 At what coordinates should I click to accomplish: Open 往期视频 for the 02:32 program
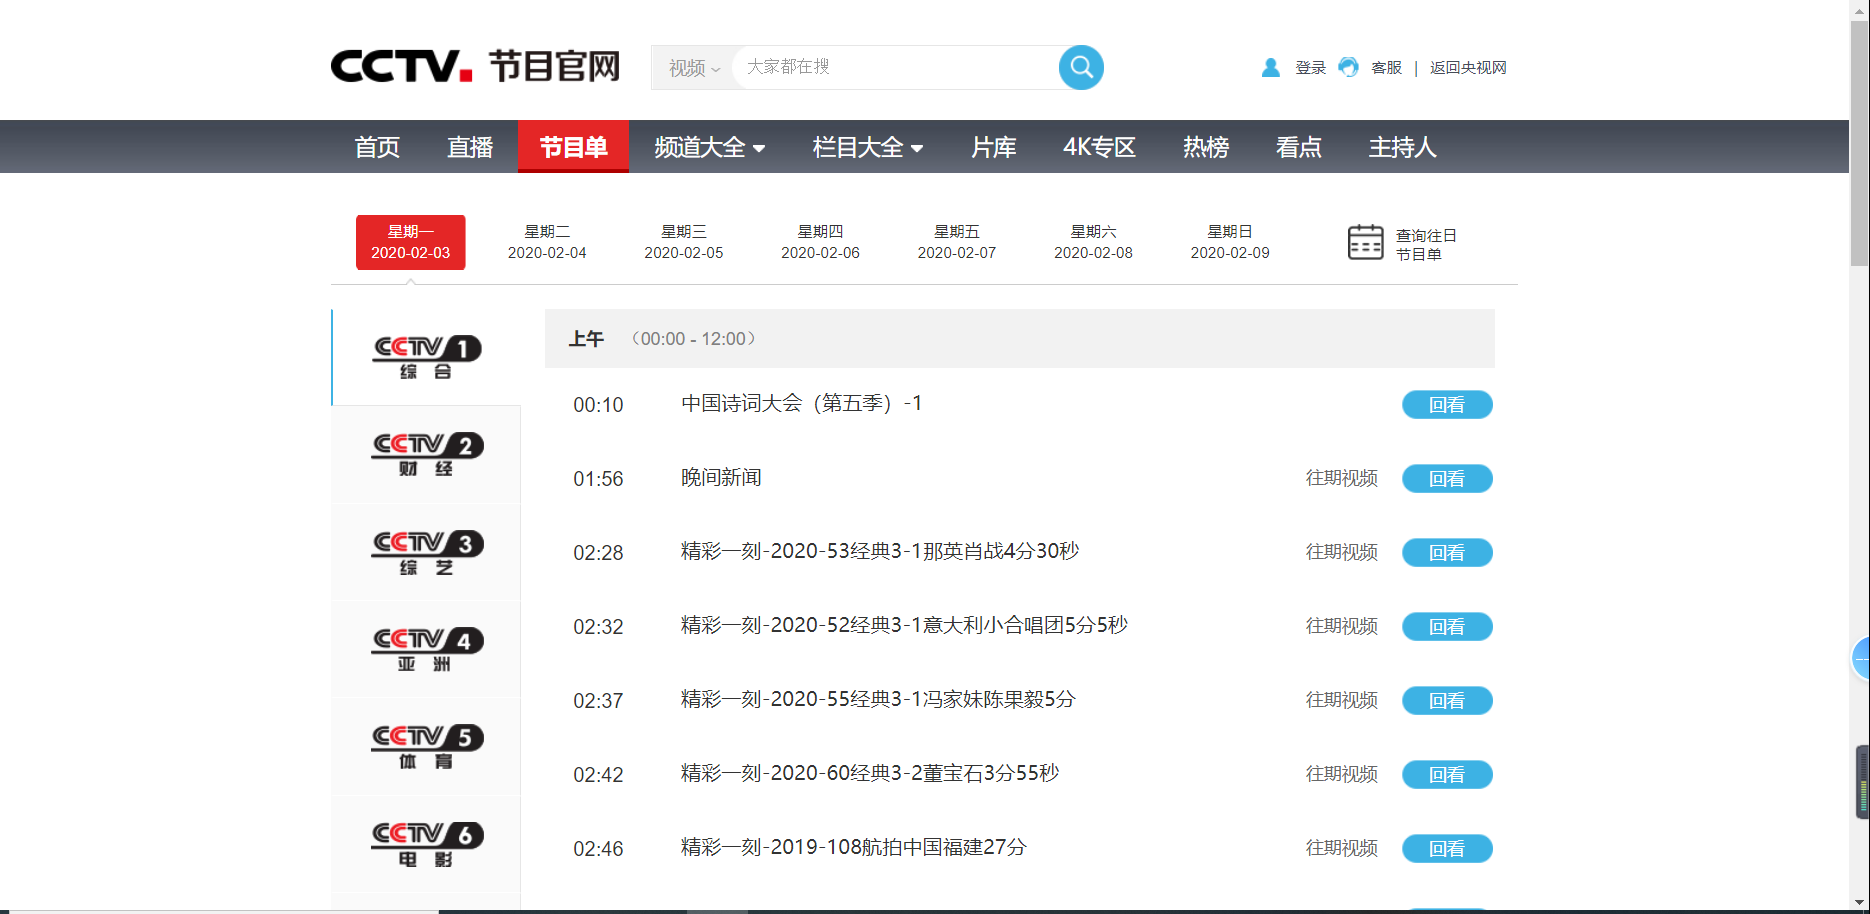[1342, 626]
